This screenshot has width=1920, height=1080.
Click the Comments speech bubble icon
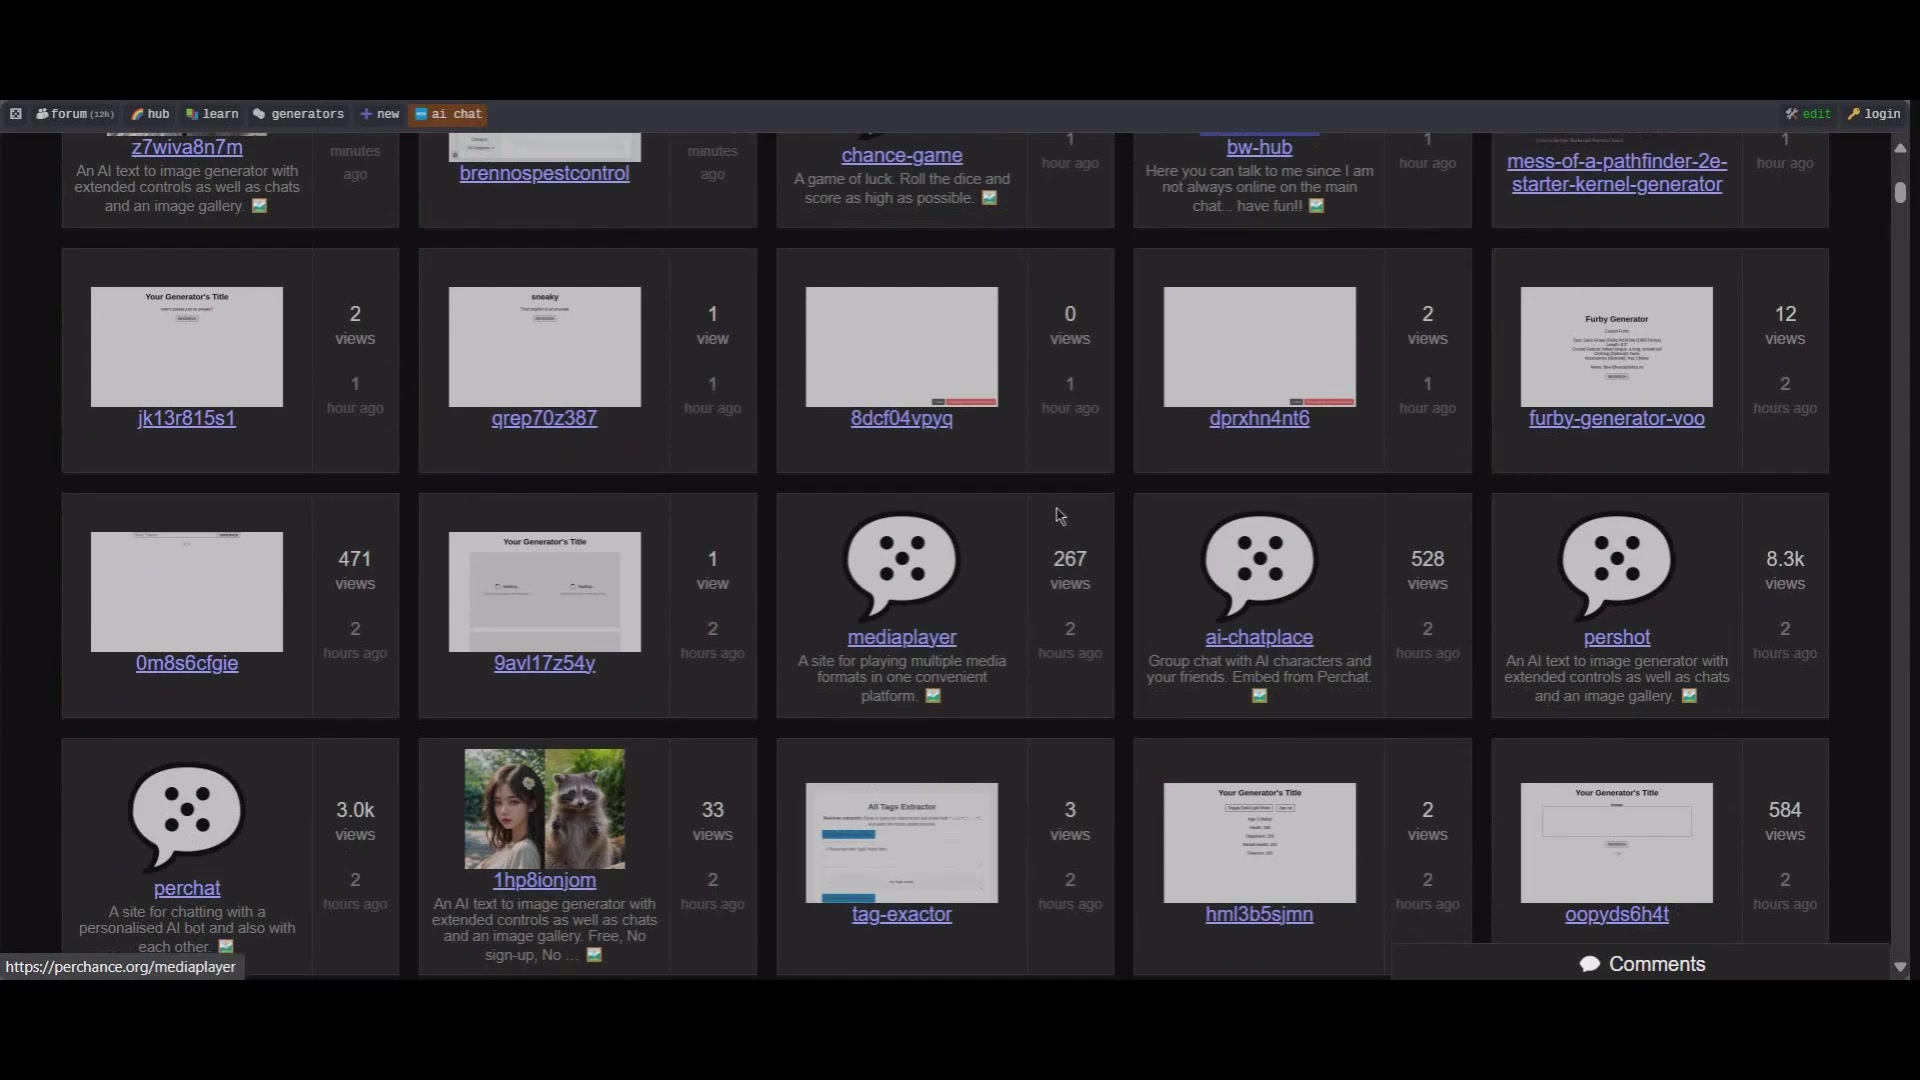point(1591,964)
